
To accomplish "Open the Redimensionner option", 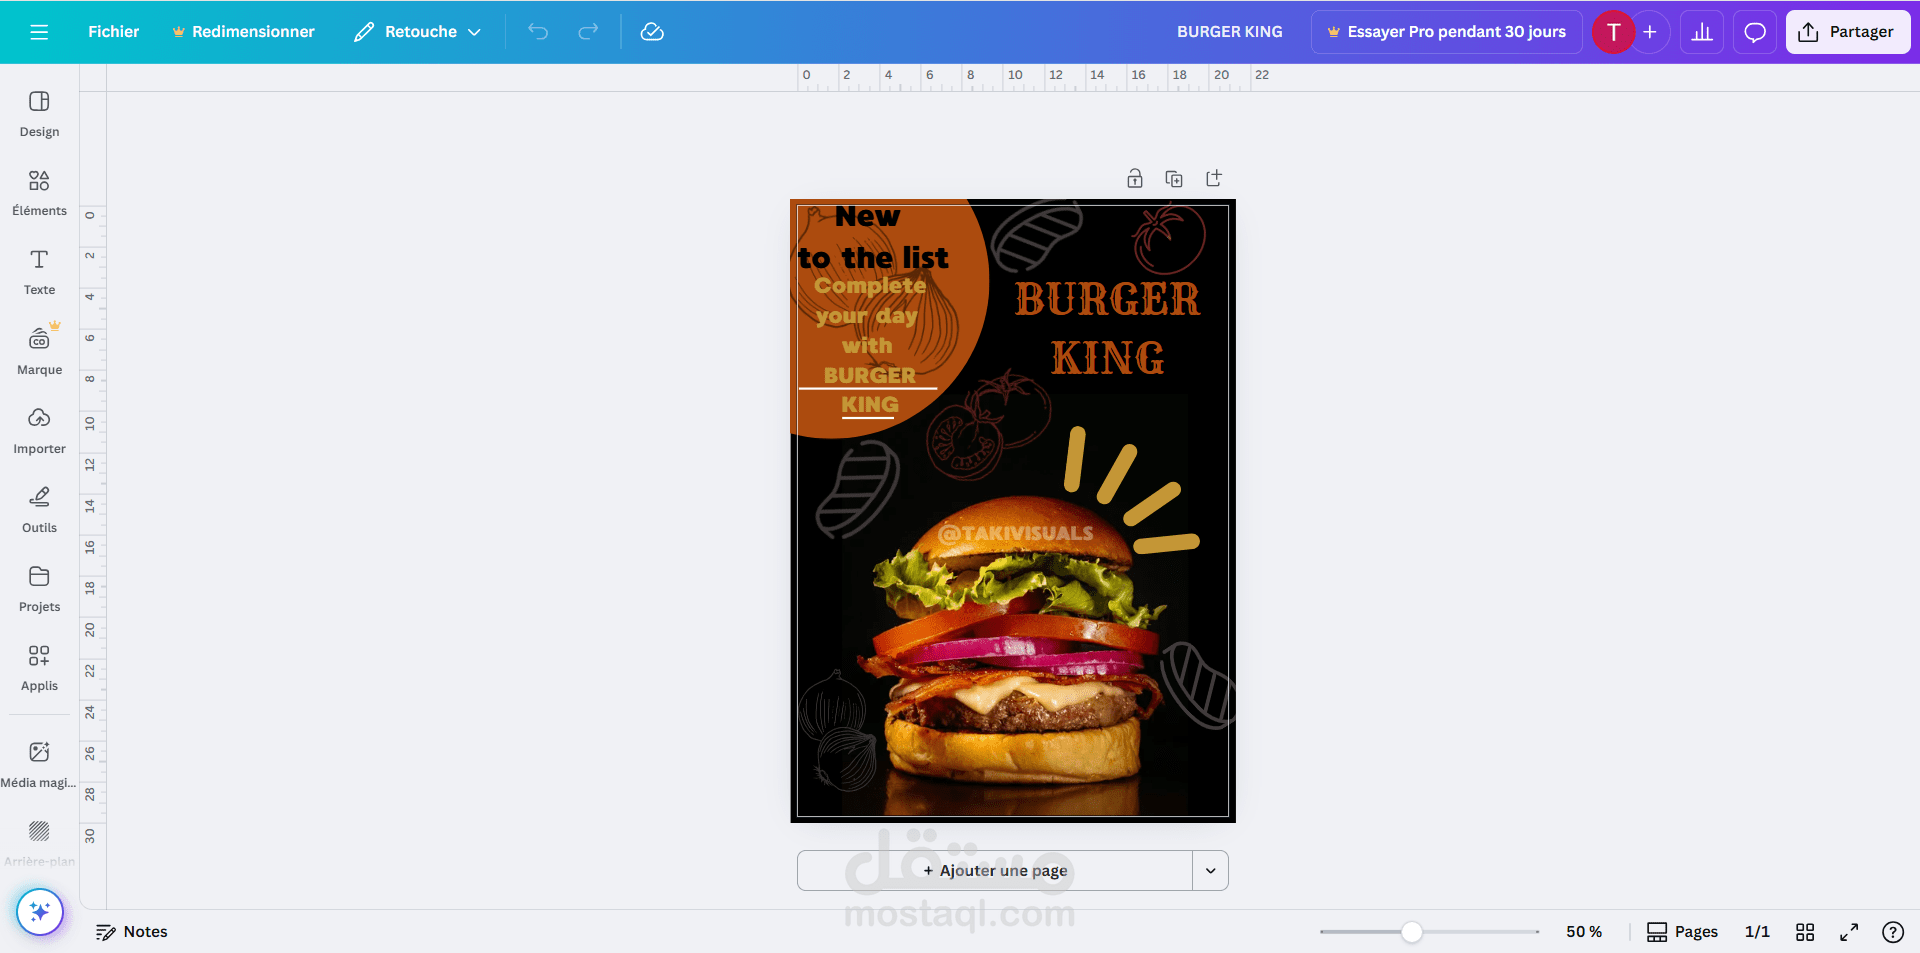I will pos(243,32).
